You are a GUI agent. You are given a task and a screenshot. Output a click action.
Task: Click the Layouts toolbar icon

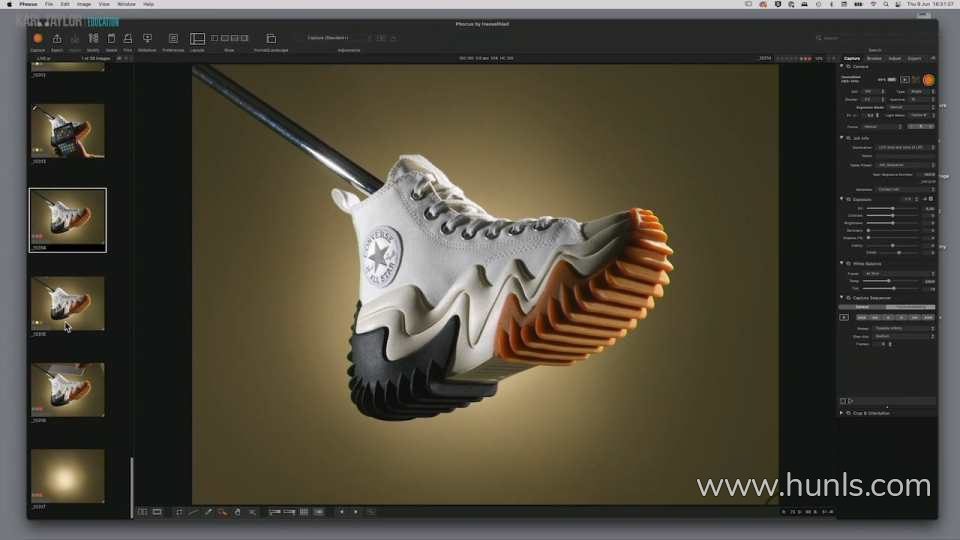coord(197,39)
